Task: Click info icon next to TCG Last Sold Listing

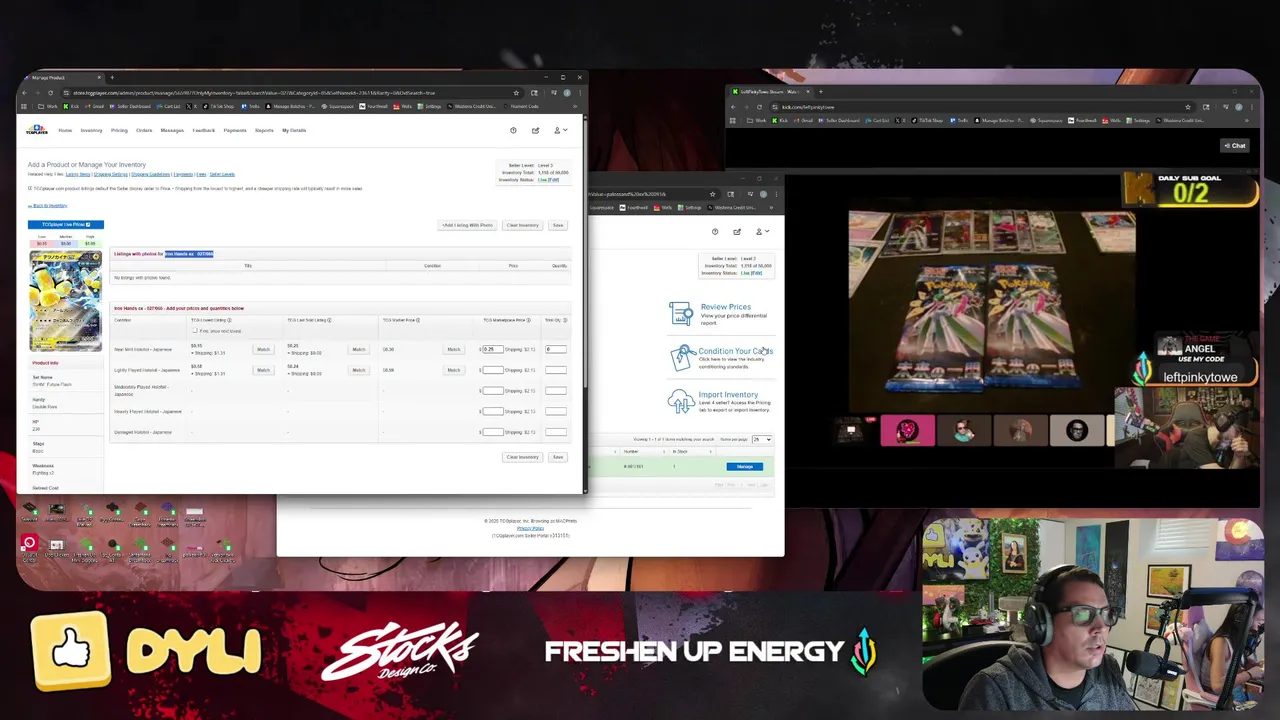Action: point(329,320)
